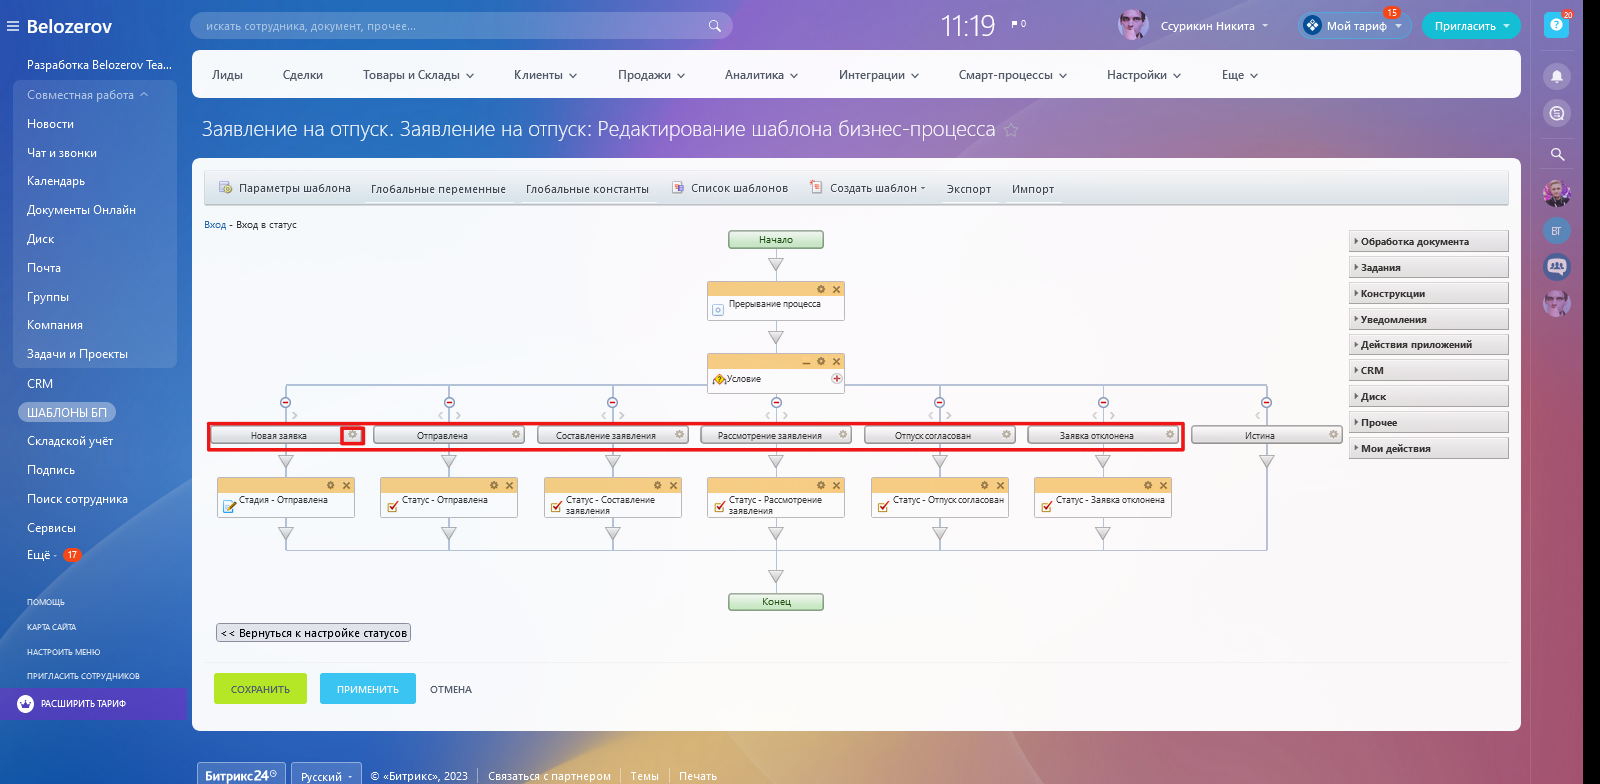Click Пригласить button
The height and width of the screenshot is (784, 1600).
pyautogui.click(x=1471, y=26)
